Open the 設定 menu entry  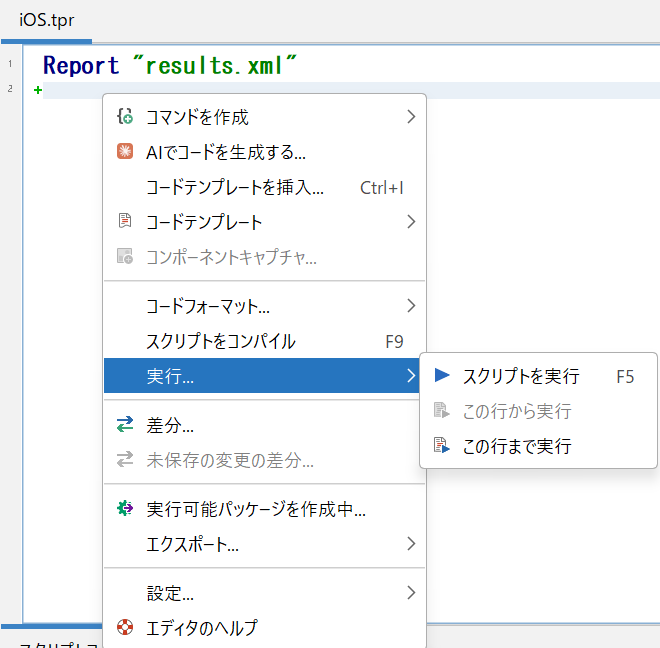(264, 593)
